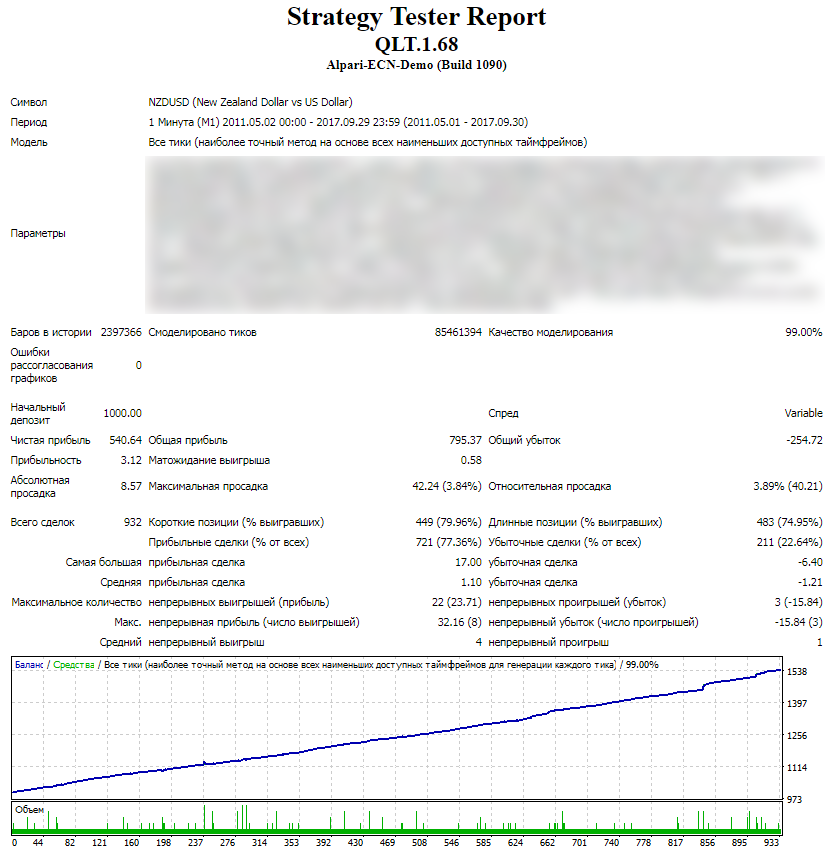Click the blurred parameters block
Screen dimensions: 832x854
click(x=485, y=234)
